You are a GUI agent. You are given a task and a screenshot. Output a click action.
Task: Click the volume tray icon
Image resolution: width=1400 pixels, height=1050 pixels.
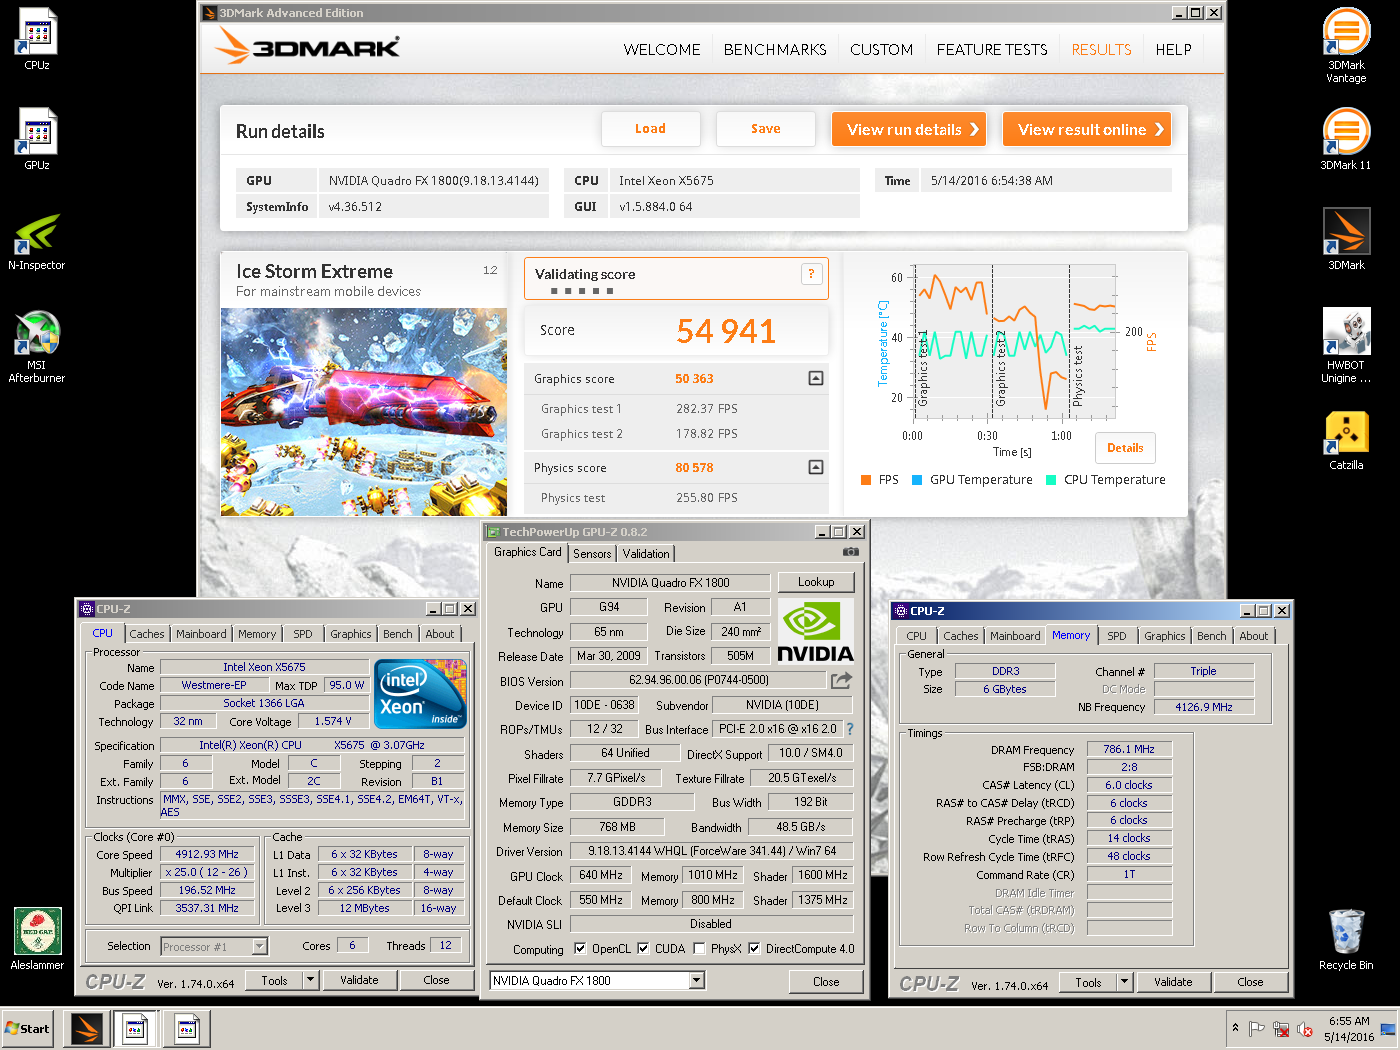point(1304,1029)
